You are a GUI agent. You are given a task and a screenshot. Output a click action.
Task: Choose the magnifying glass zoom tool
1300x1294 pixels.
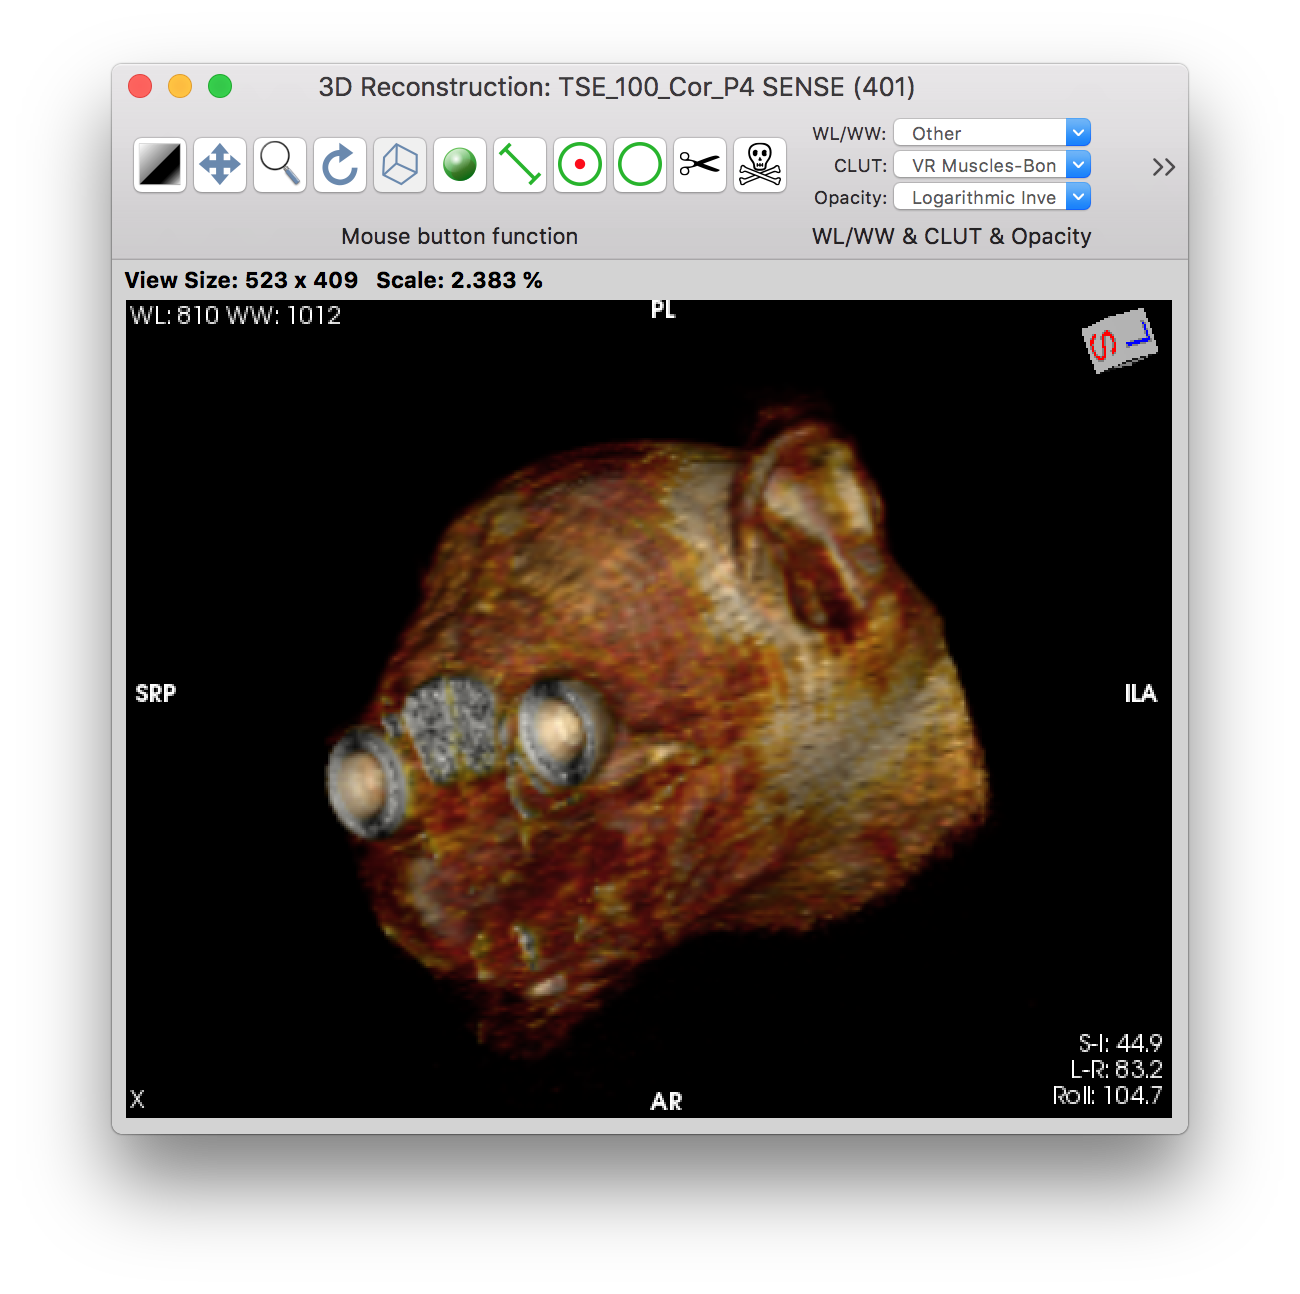pos(280,165)
